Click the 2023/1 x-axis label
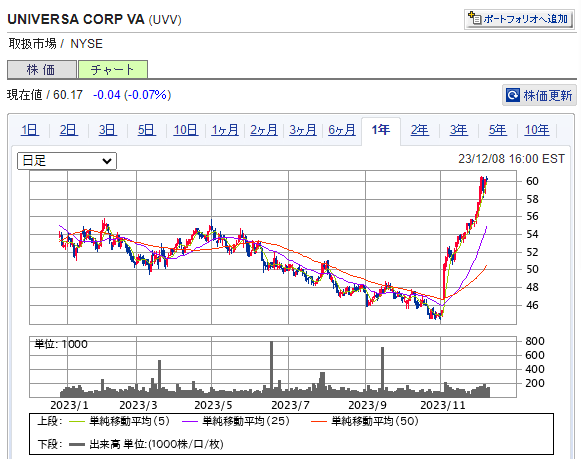 [x=69, y=405]
